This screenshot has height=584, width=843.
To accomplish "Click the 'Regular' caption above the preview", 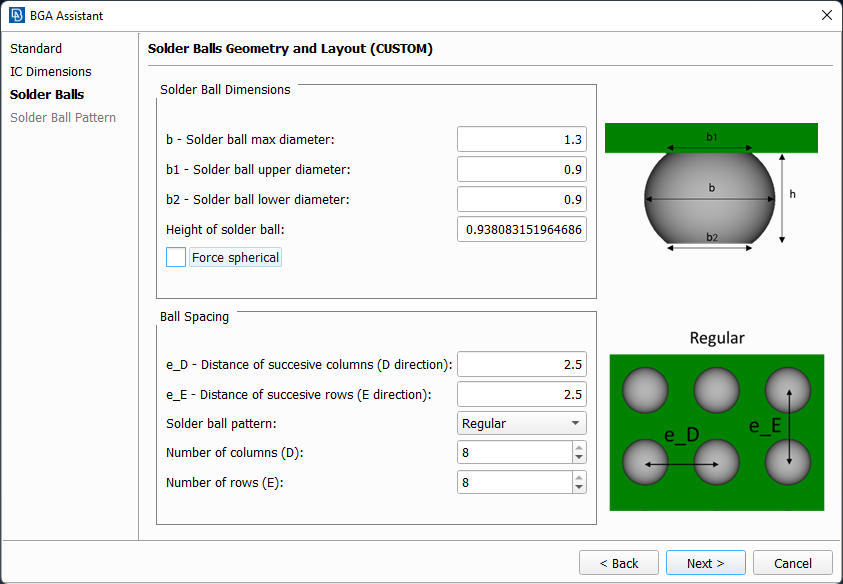I will (717, 338).
